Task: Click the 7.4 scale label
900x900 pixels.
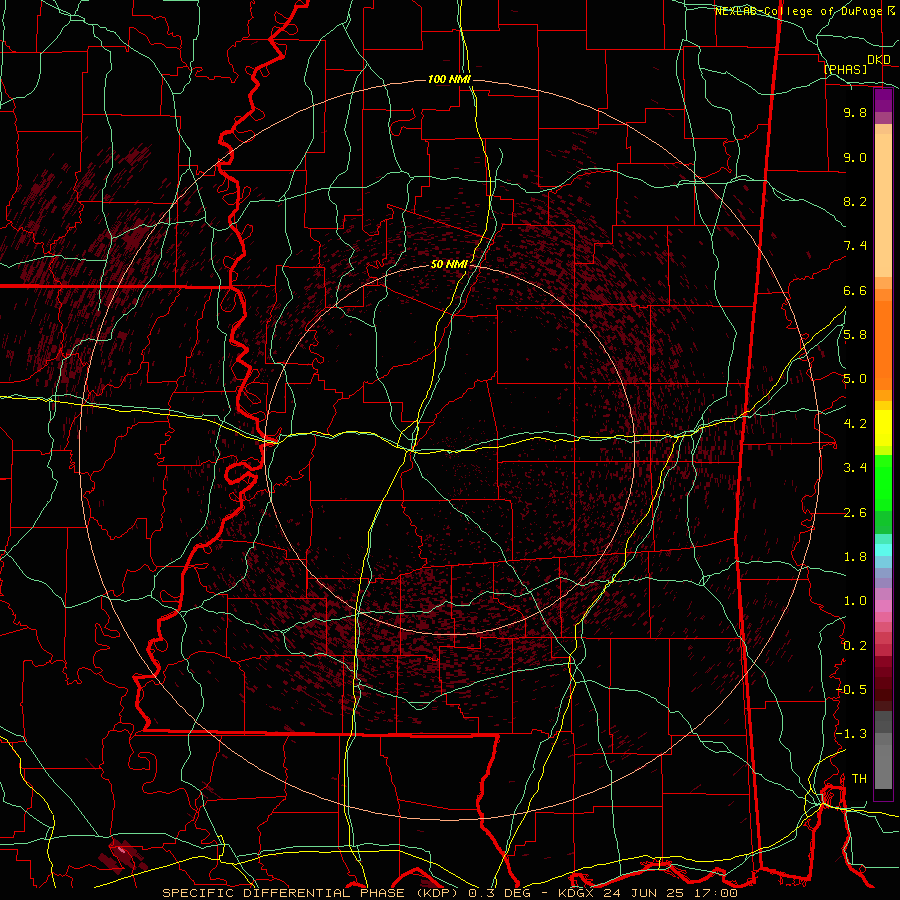Action: tap(855, 246)
